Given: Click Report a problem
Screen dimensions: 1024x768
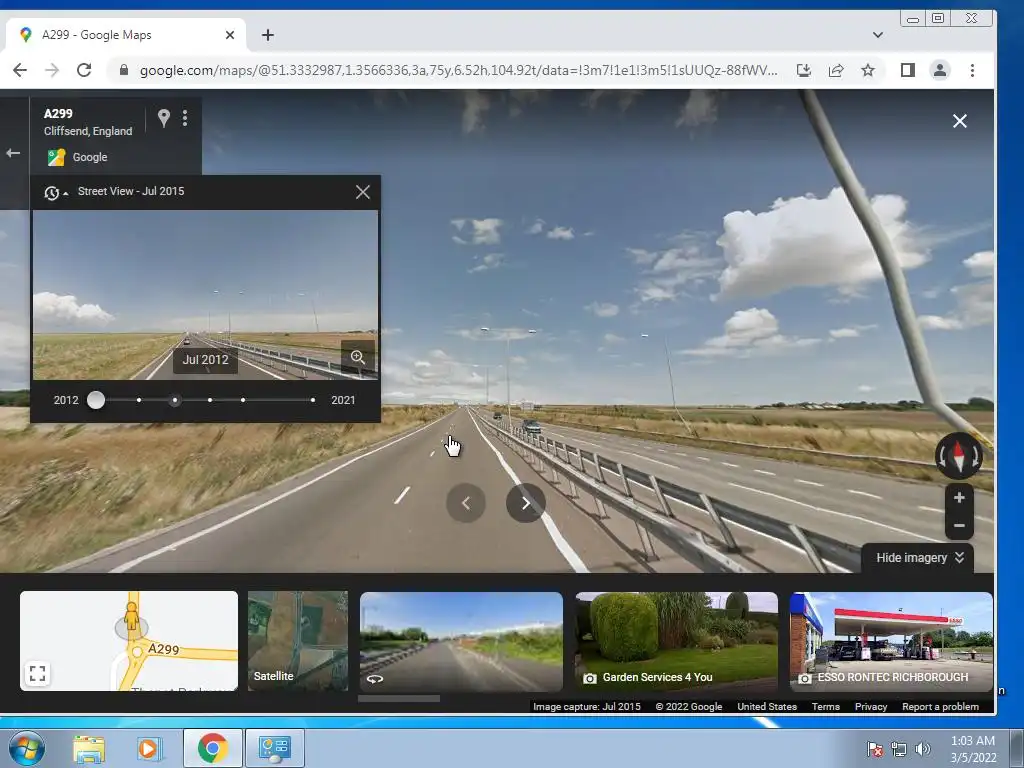Looking at the screenshot, I should pos(940,707).
